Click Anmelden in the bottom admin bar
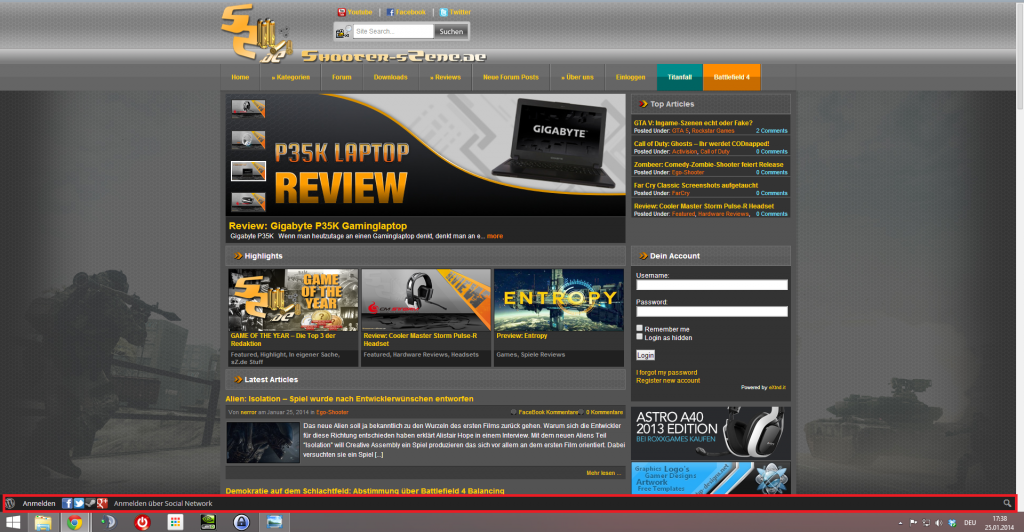Viewport: 1024px width, 532px height. (x=39, y=503)
